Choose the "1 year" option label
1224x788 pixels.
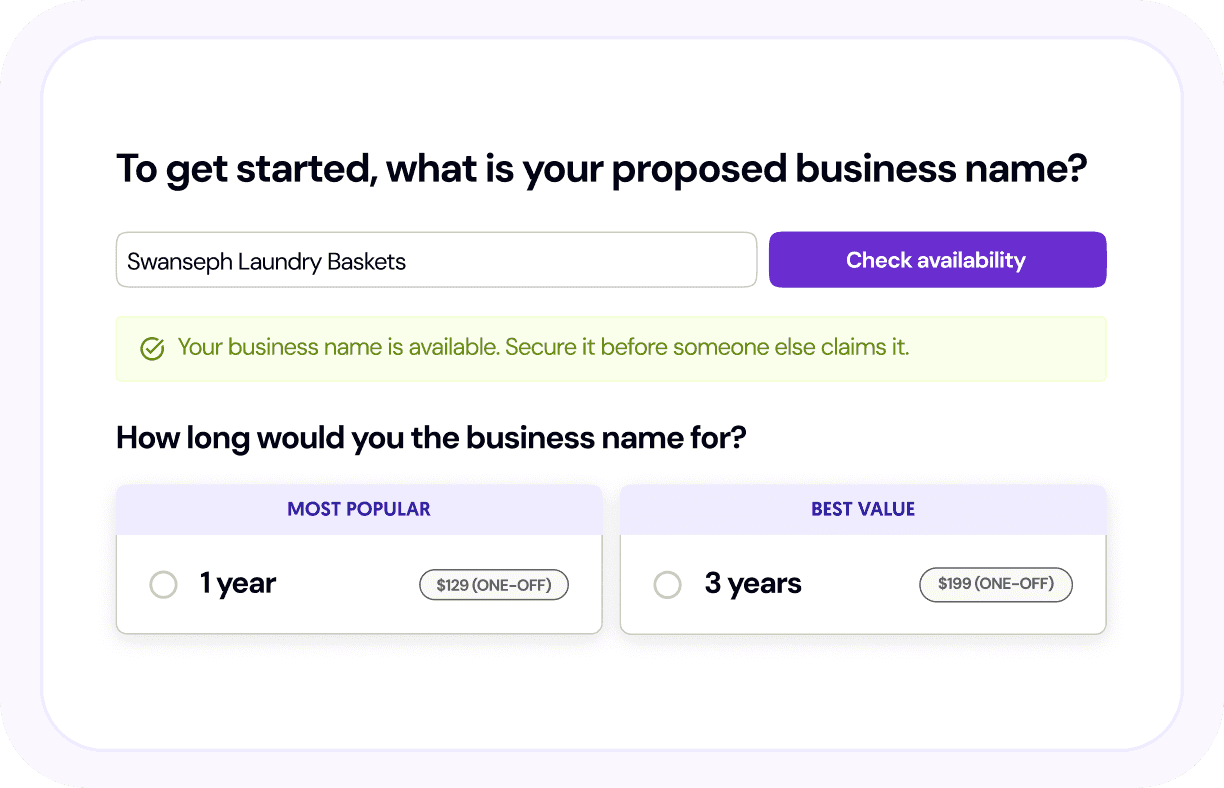[238, 584]
